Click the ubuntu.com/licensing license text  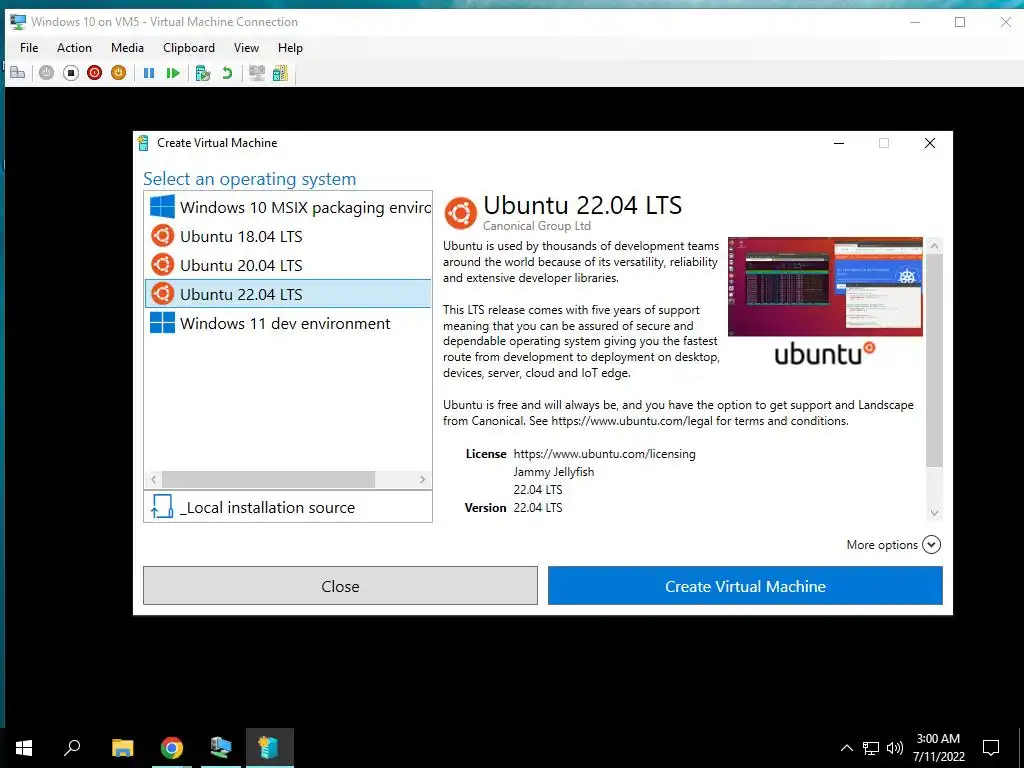pyautogui.click(x=604, y=453)
